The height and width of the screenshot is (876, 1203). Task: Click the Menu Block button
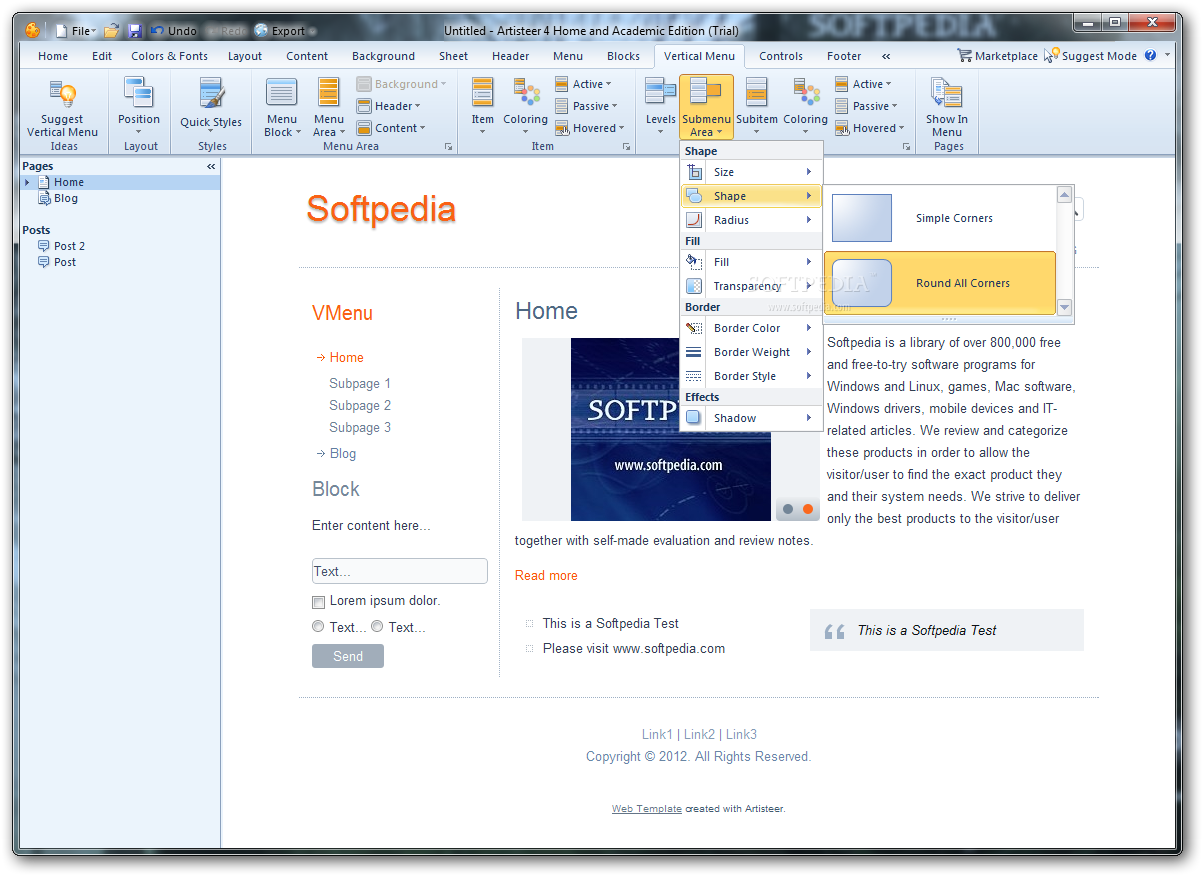[282, 107]
